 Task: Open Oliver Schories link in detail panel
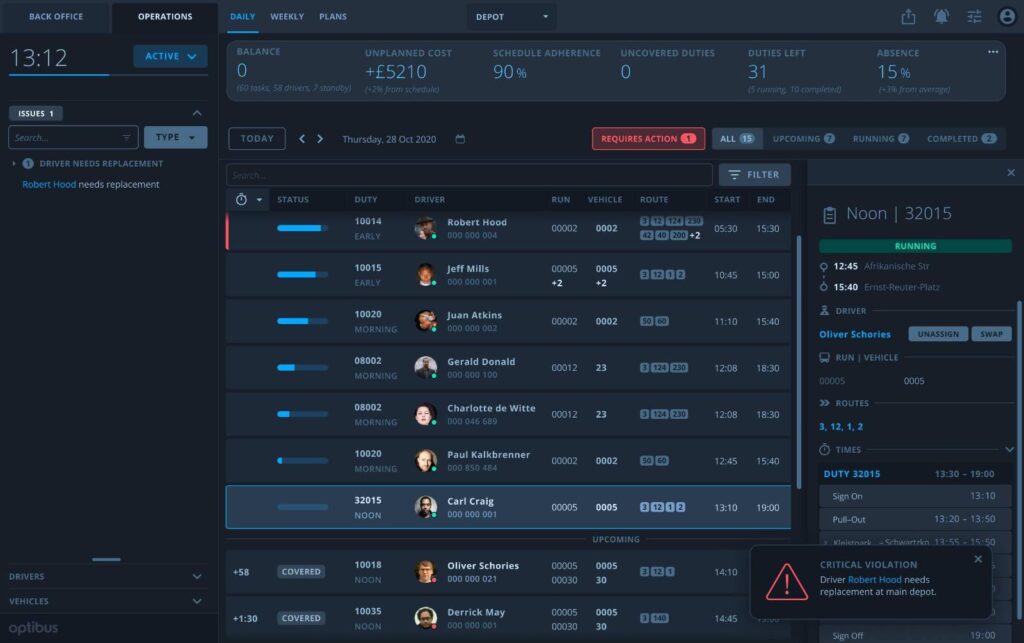click(x=855, y=334)
